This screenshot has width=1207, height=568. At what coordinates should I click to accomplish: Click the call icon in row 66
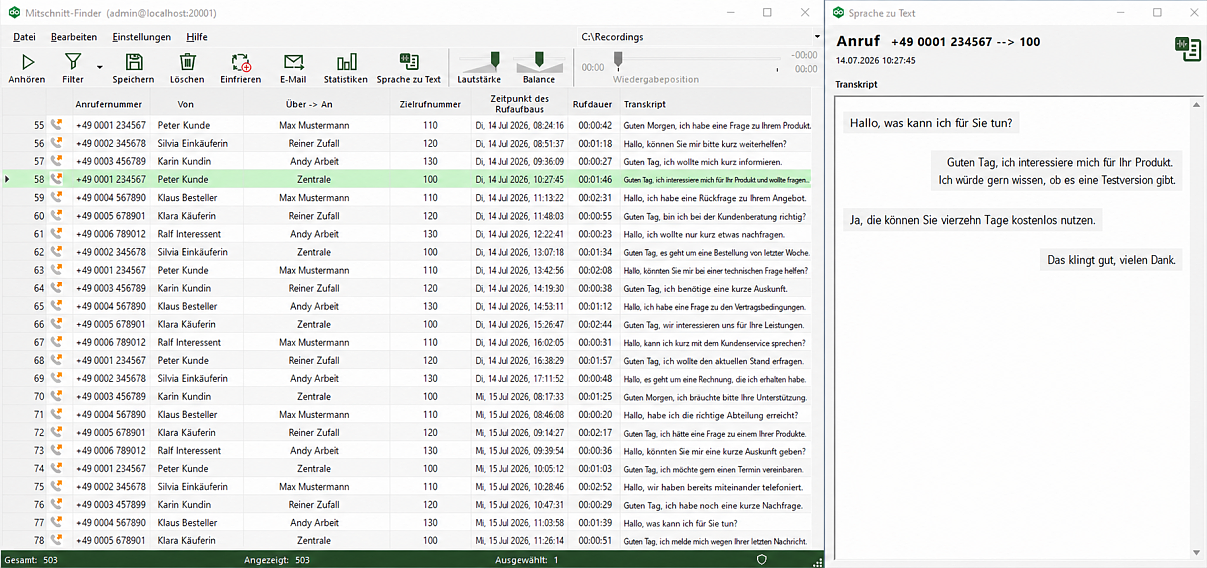tap(56, 324)
